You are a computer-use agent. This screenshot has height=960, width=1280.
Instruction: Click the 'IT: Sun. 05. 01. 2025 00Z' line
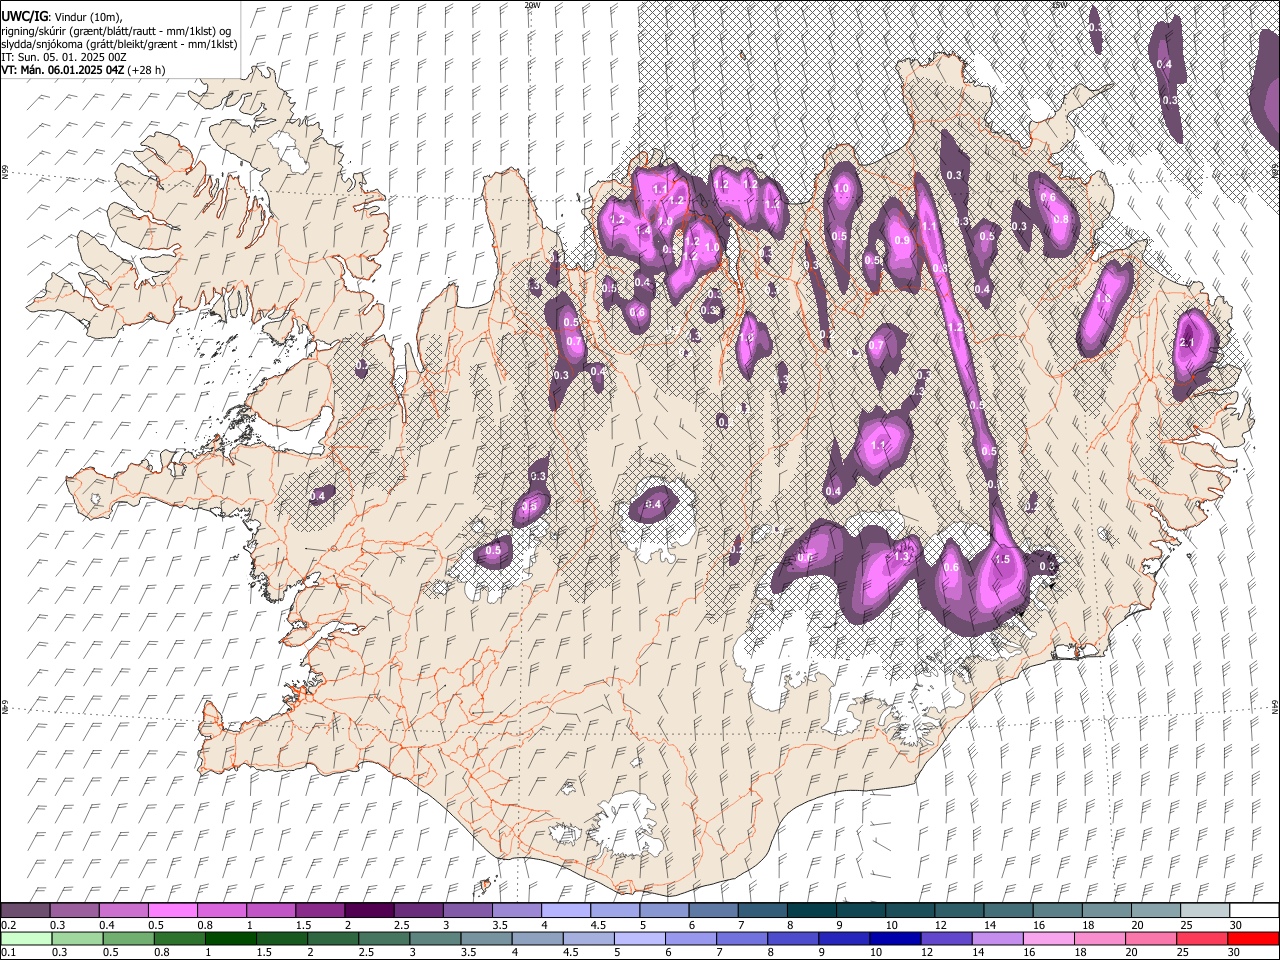[x=64, y=57]
